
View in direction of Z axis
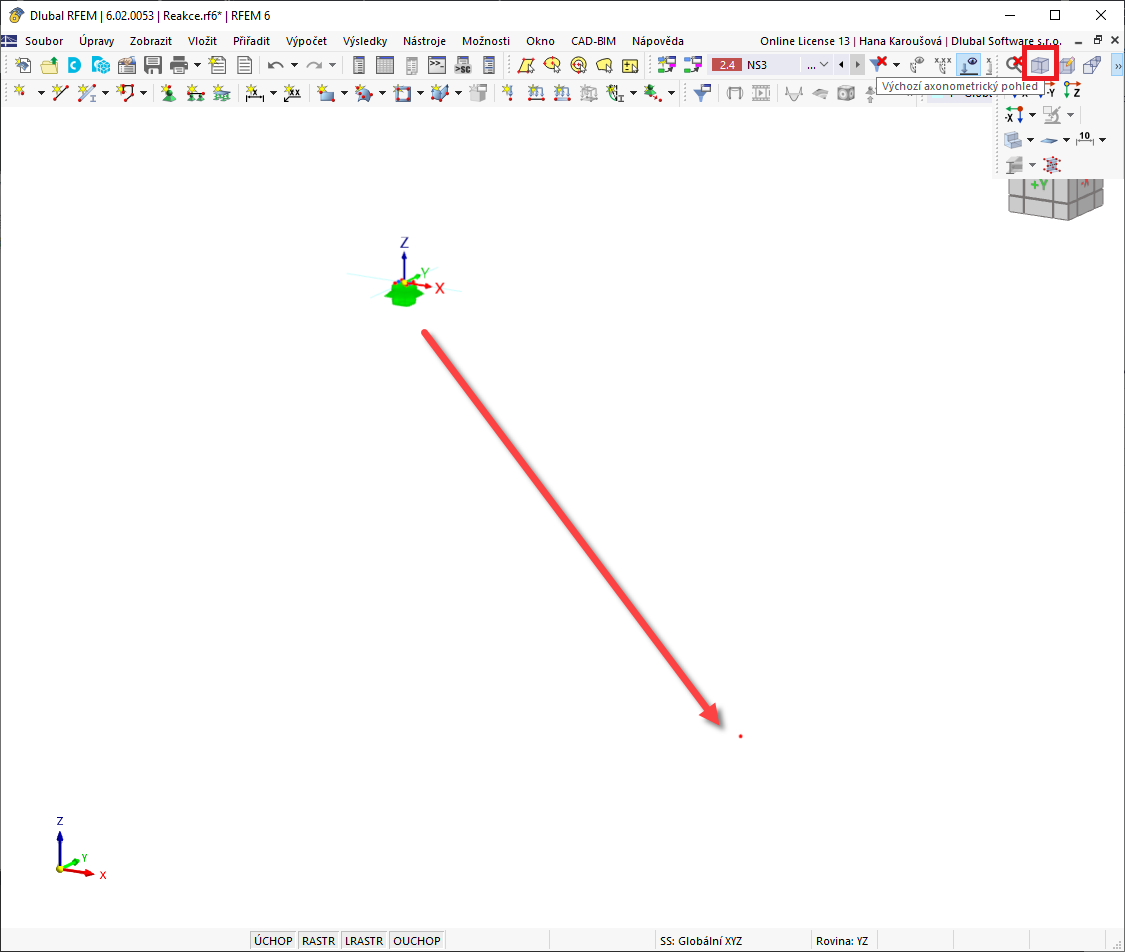coord(1073,90)
